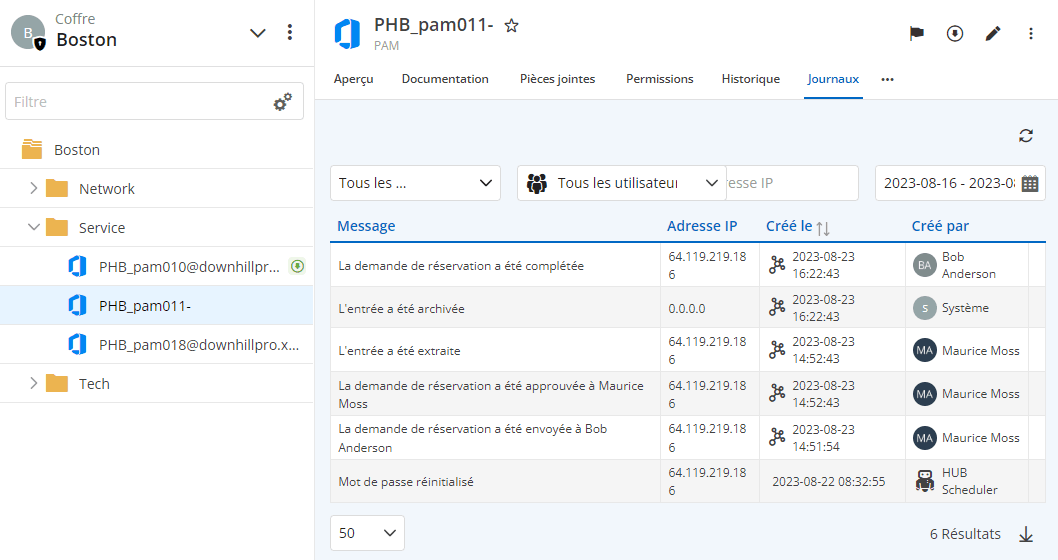Screen dimensions: 1058x560
Task: Edit entry with the pencil icon
Action: (993, 33)
